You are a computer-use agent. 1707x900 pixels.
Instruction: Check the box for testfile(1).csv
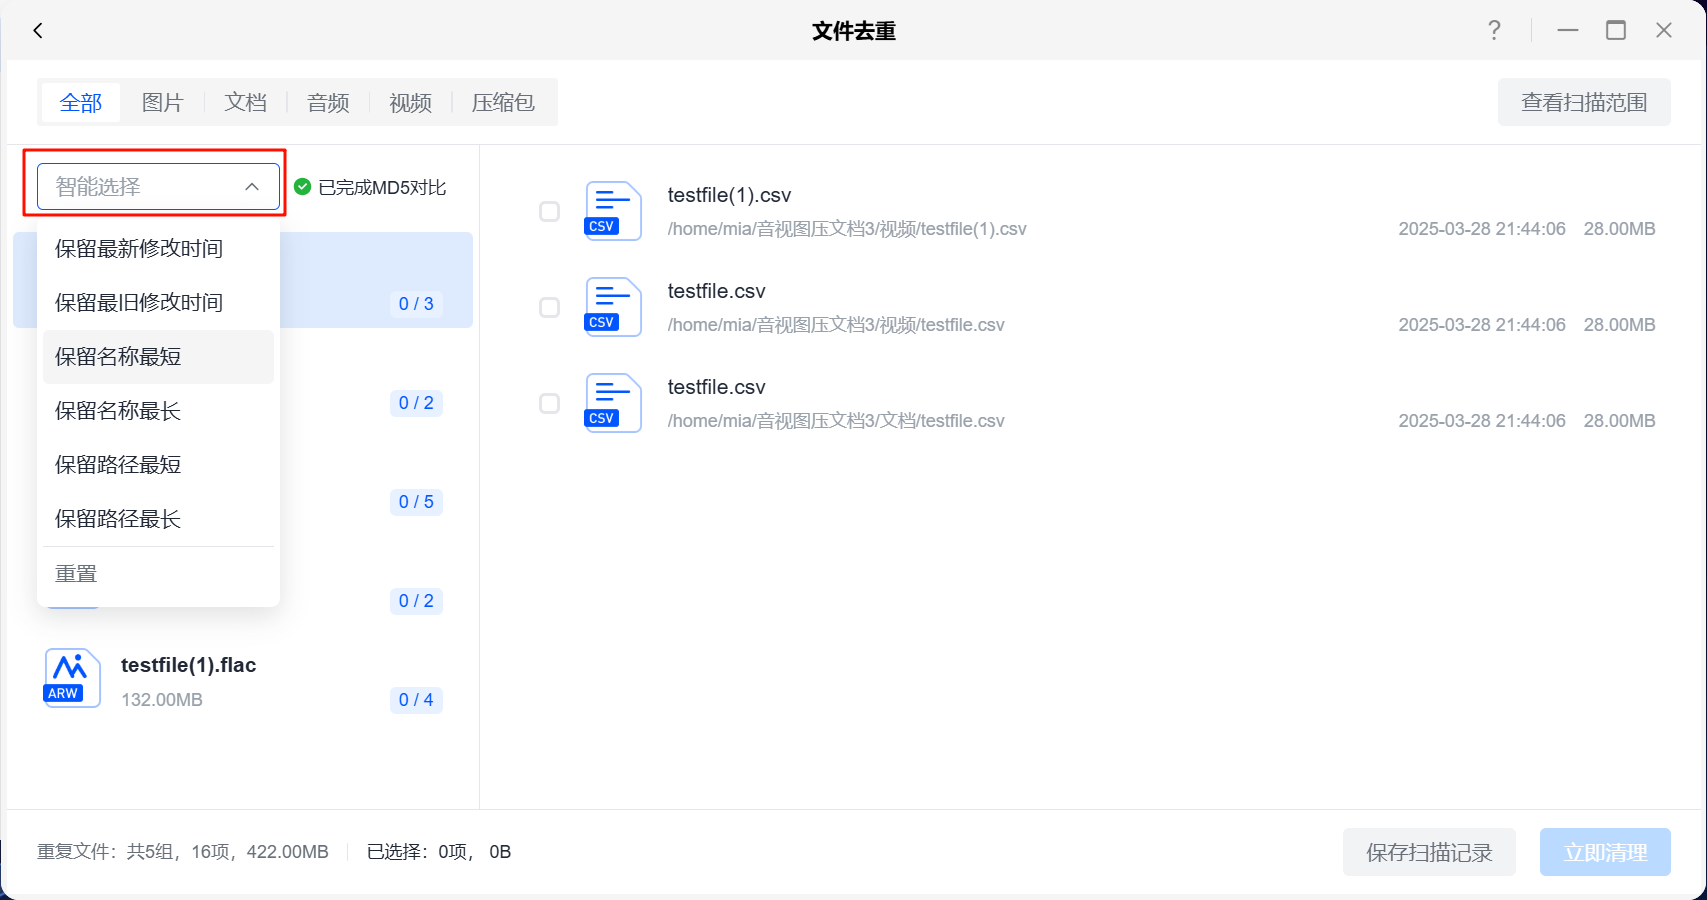click(x=549, y=211)
